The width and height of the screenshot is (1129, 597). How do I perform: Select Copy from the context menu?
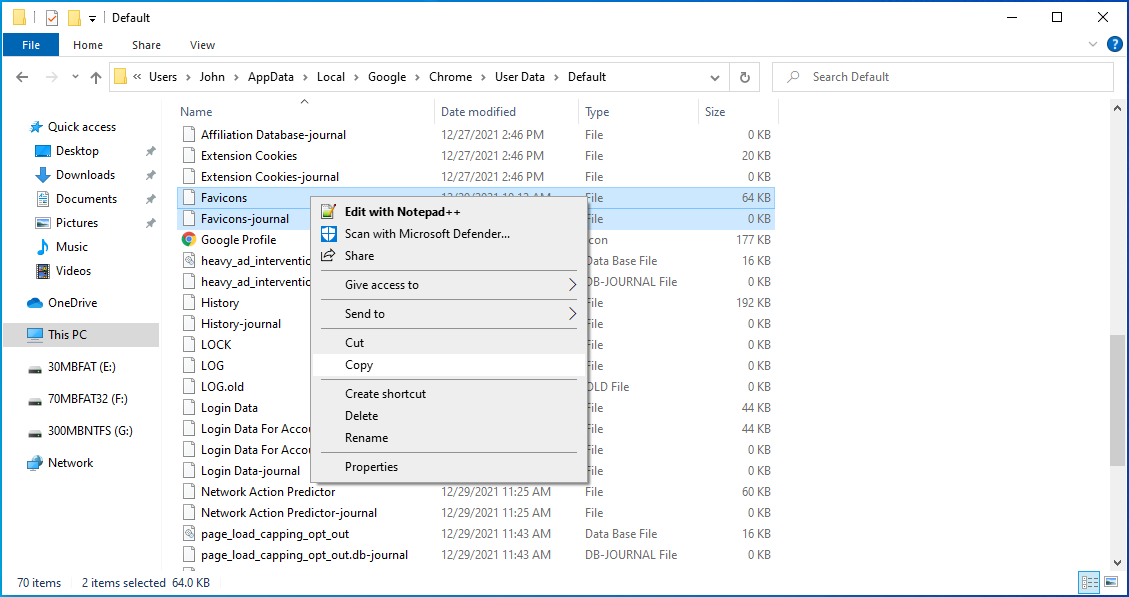pyautogui.click(x=359, y=365)
